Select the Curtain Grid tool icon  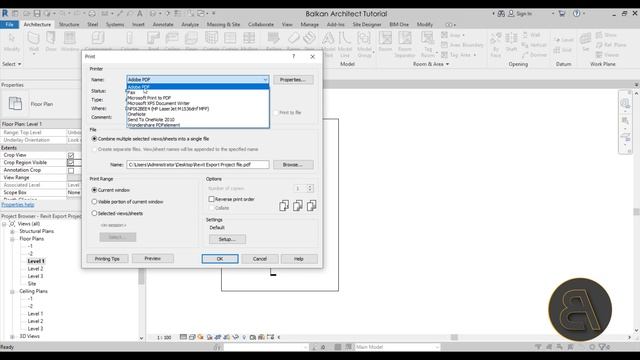(230, 39)
